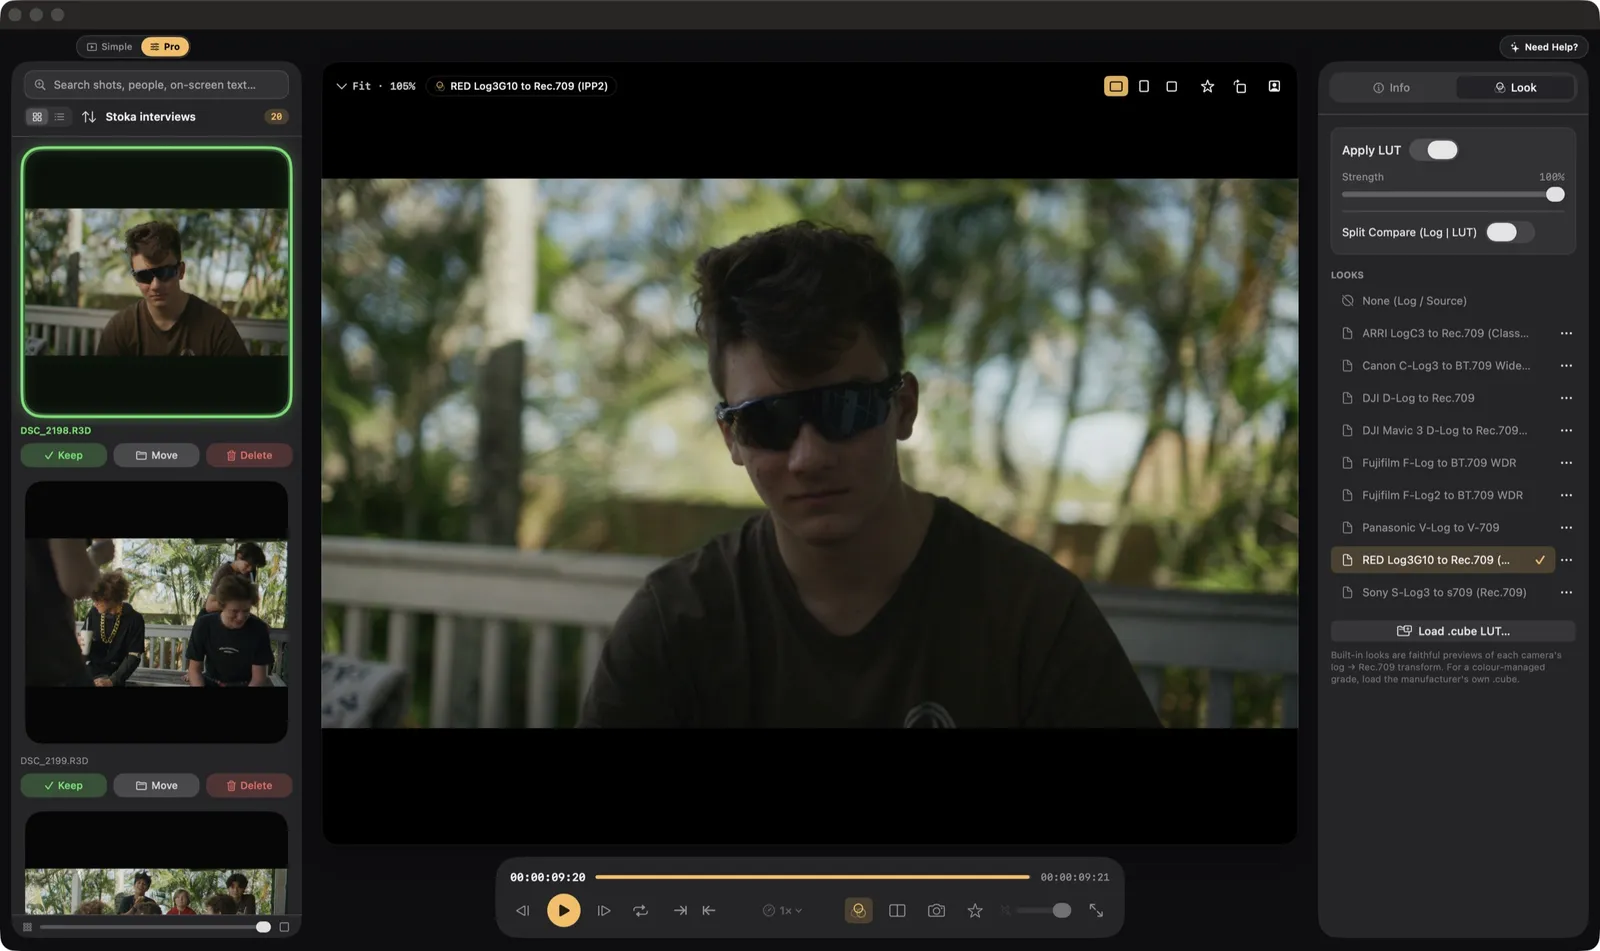Open options menu for Canon C-Log3 look
The image size is (1600, 951).
click(1566, 366)
